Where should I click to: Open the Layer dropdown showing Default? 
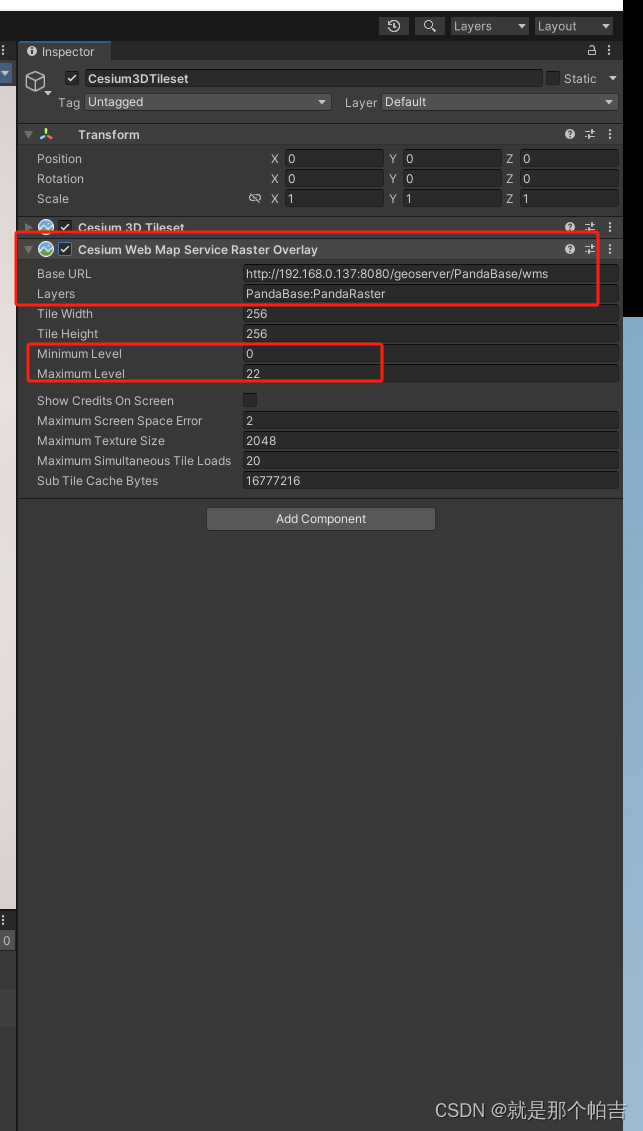point(499,102)
